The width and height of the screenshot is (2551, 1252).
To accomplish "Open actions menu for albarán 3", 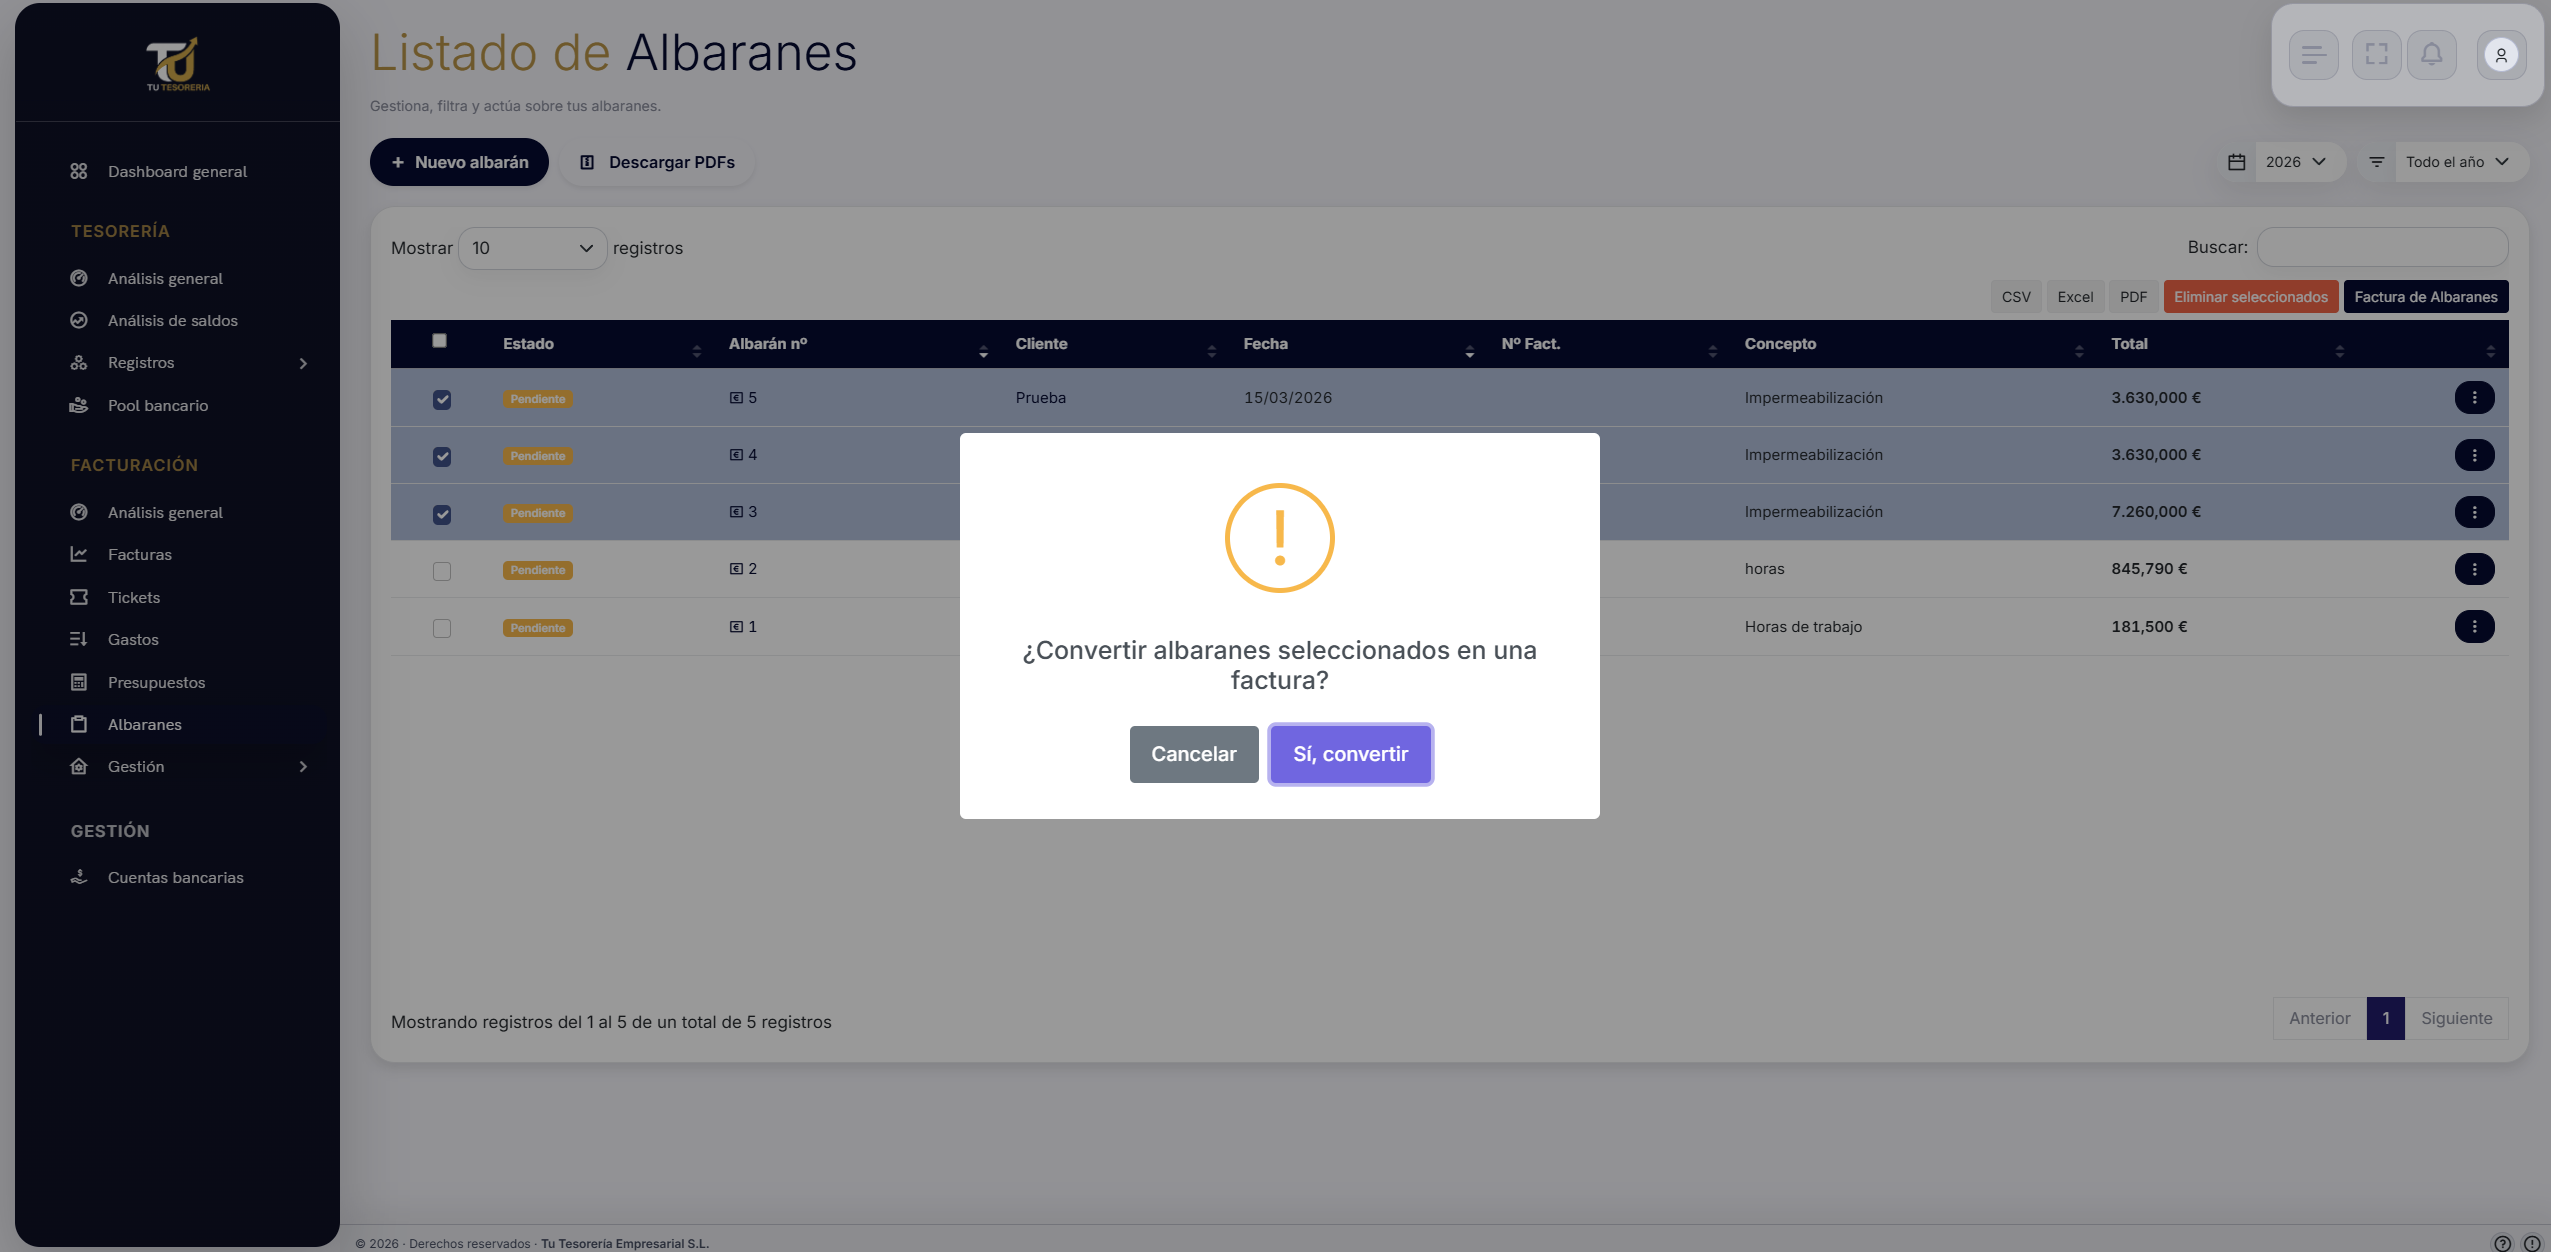I will coord(2474,512).
